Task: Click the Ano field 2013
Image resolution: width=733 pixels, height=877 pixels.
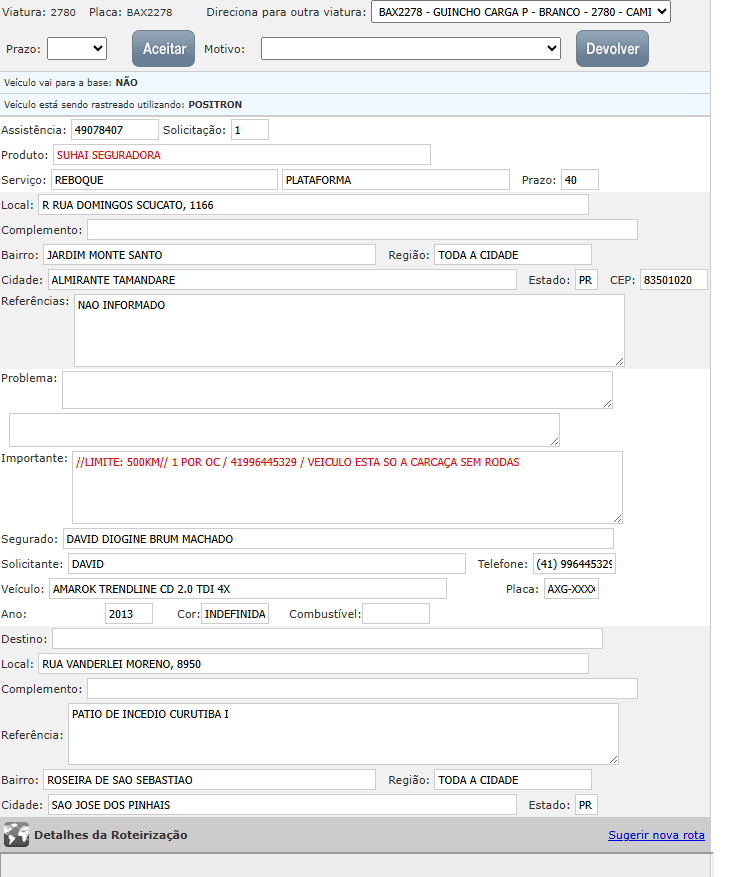Action: [129, 614]
